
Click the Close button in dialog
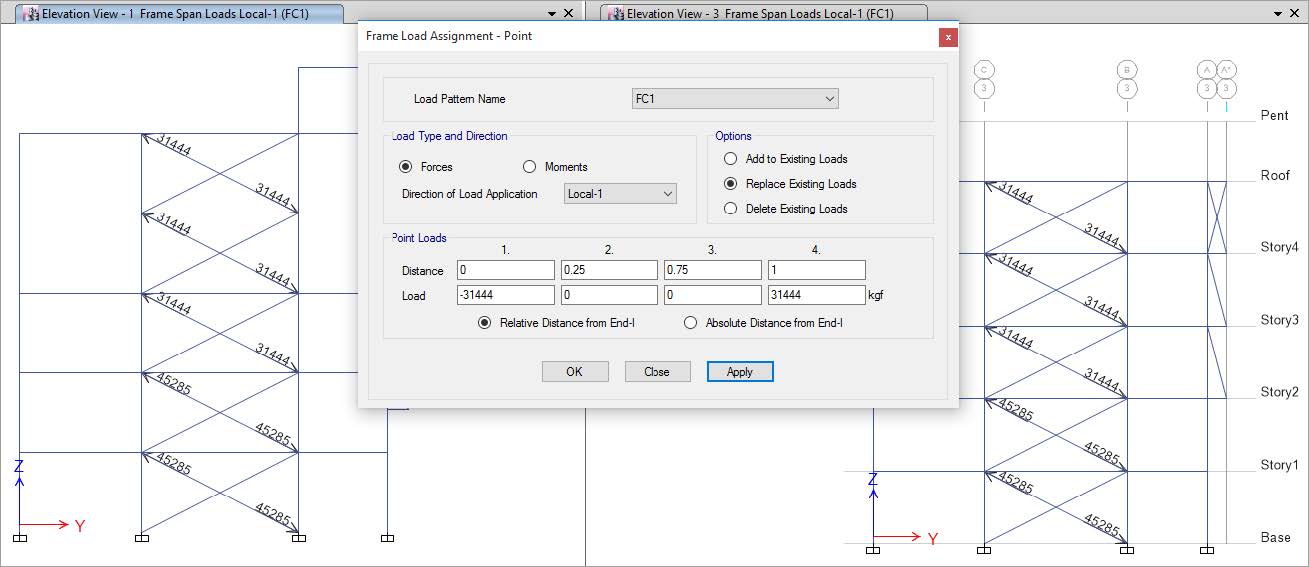tap(657, 371)
